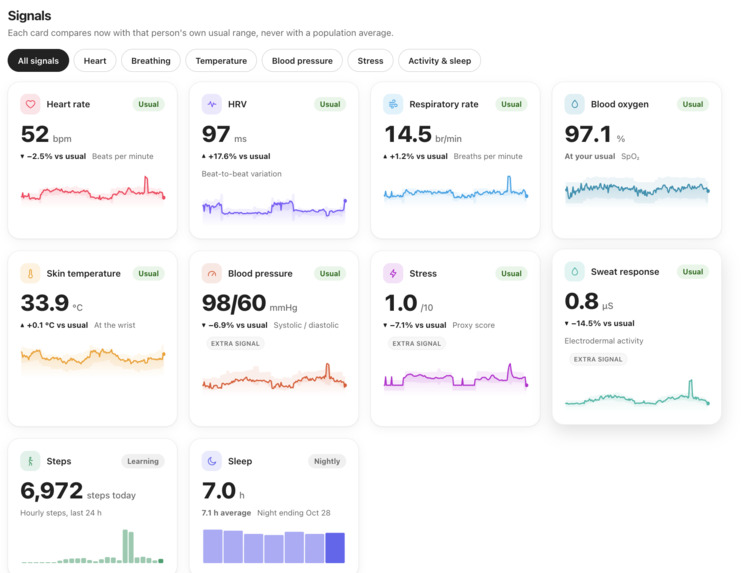Open the Sweat response sparkline chart
Image resolution: width=750 pixels, height=573 pixels.
coord(637,393)
